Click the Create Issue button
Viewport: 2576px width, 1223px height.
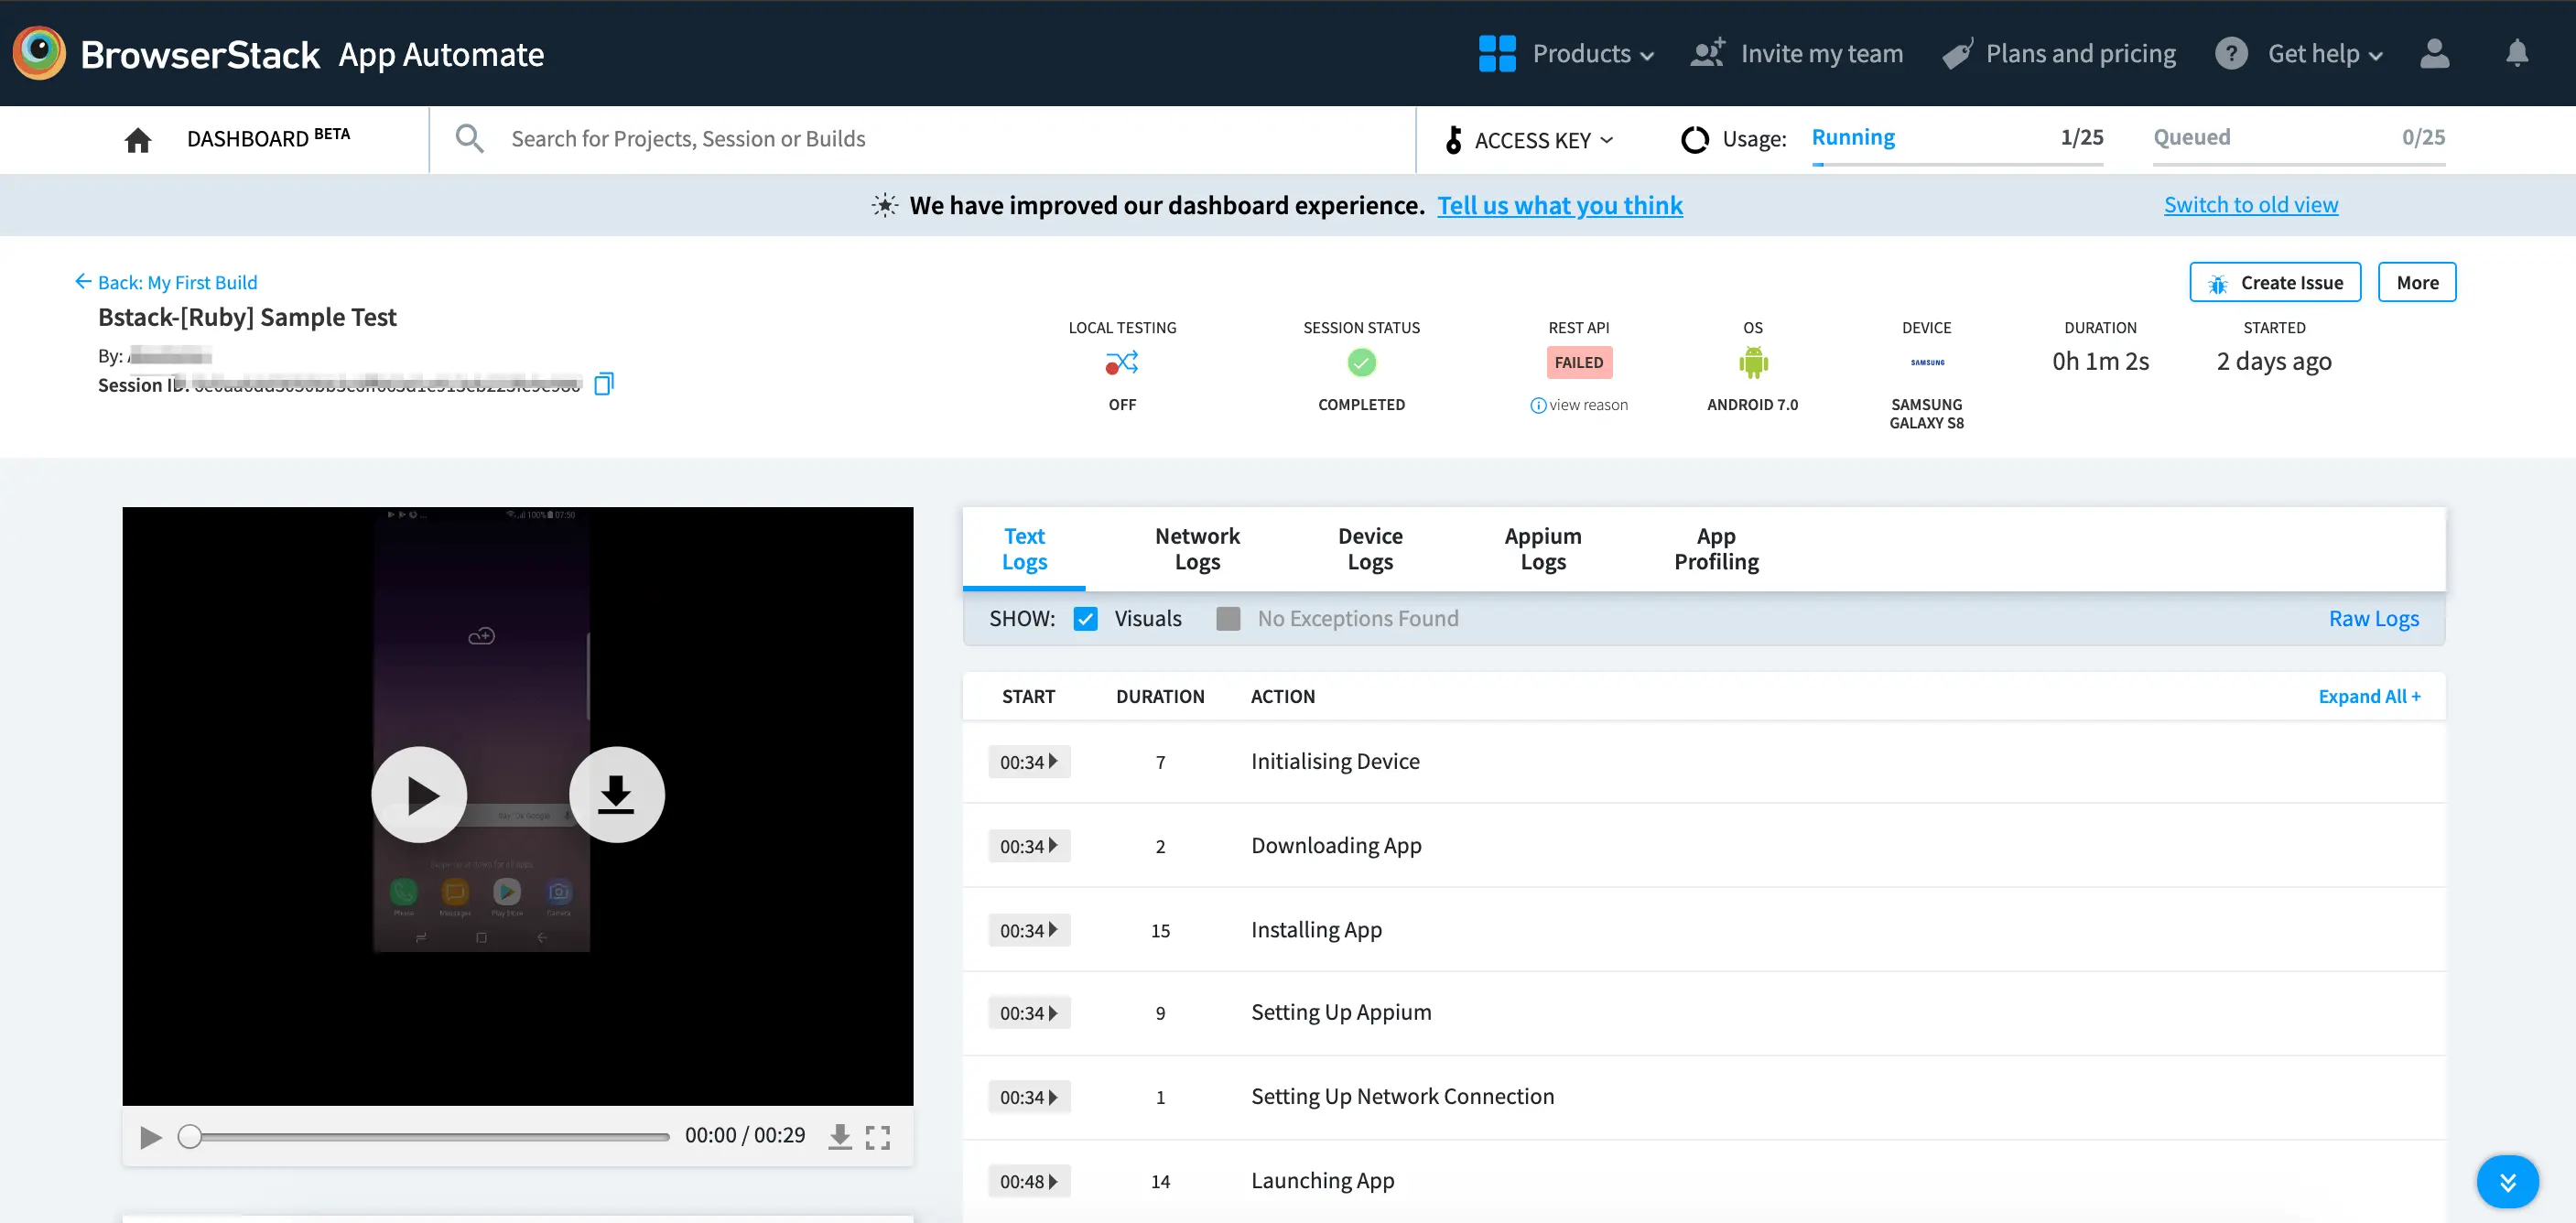point(2274,283)
